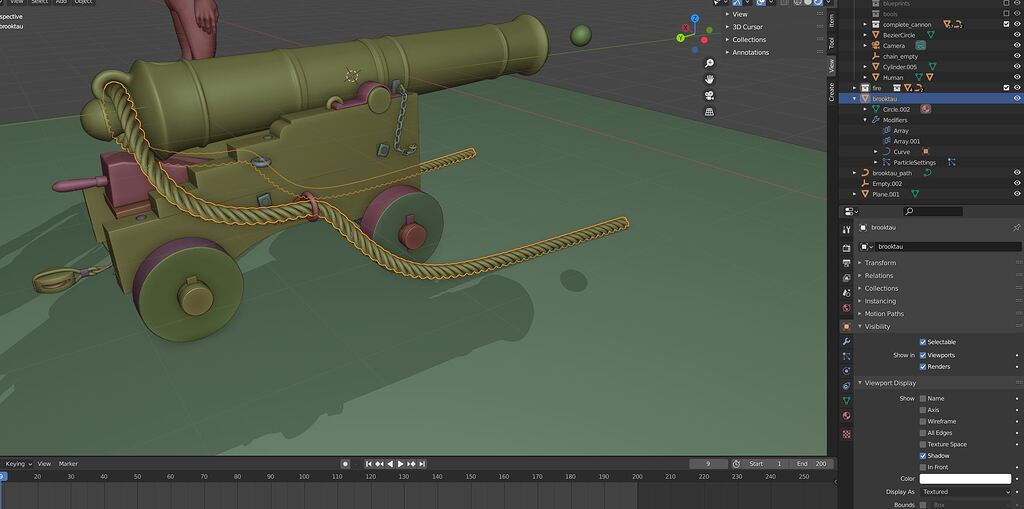
Task: Open the Object Constraints properties tab icon
Action: click(x=846, y=386)
